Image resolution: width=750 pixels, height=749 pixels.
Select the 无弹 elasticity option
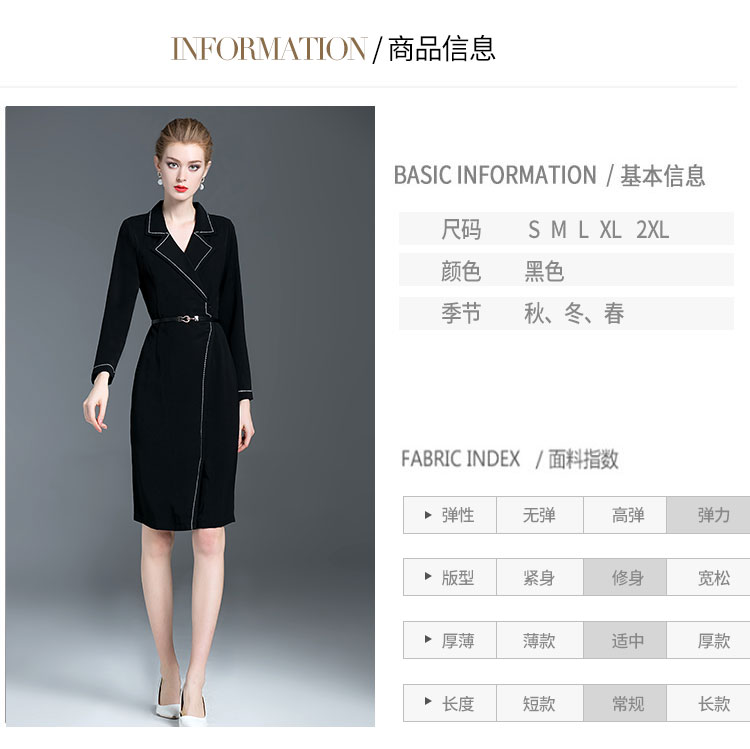point(540,515)
